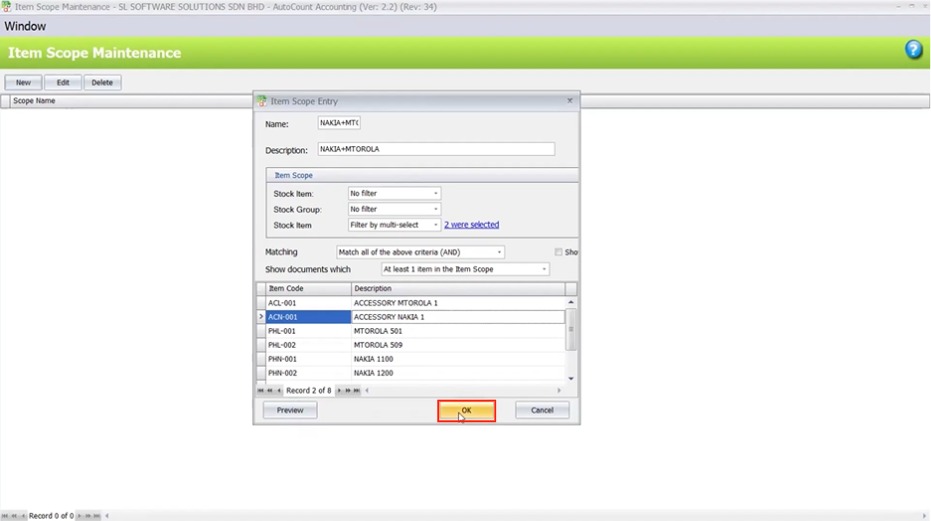Image resolution: width=931 pixels, height=521 pixels.
Task: Select the ACL-001 item code cell
Action: pyautogui.click(x=308, y=303)
